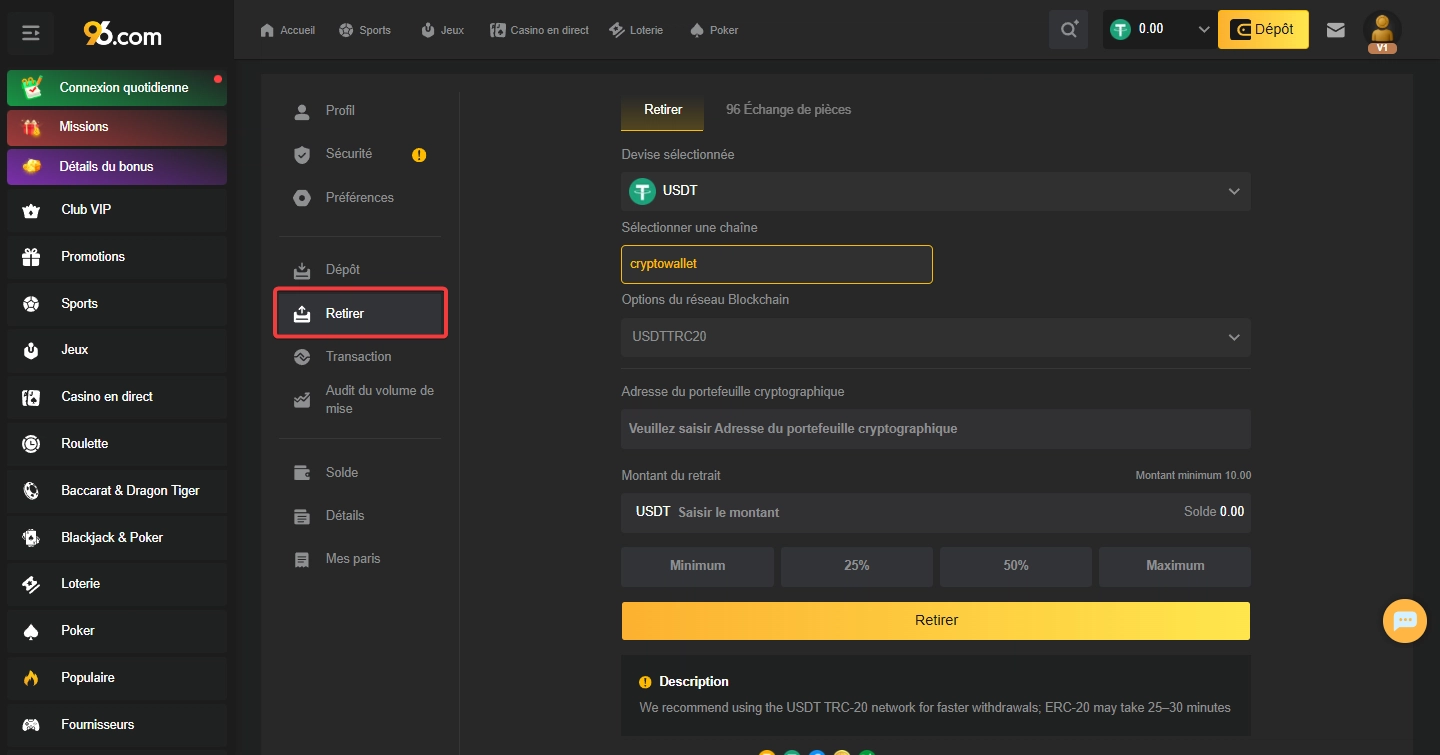Open Sports in the top navigation bar

365,30
